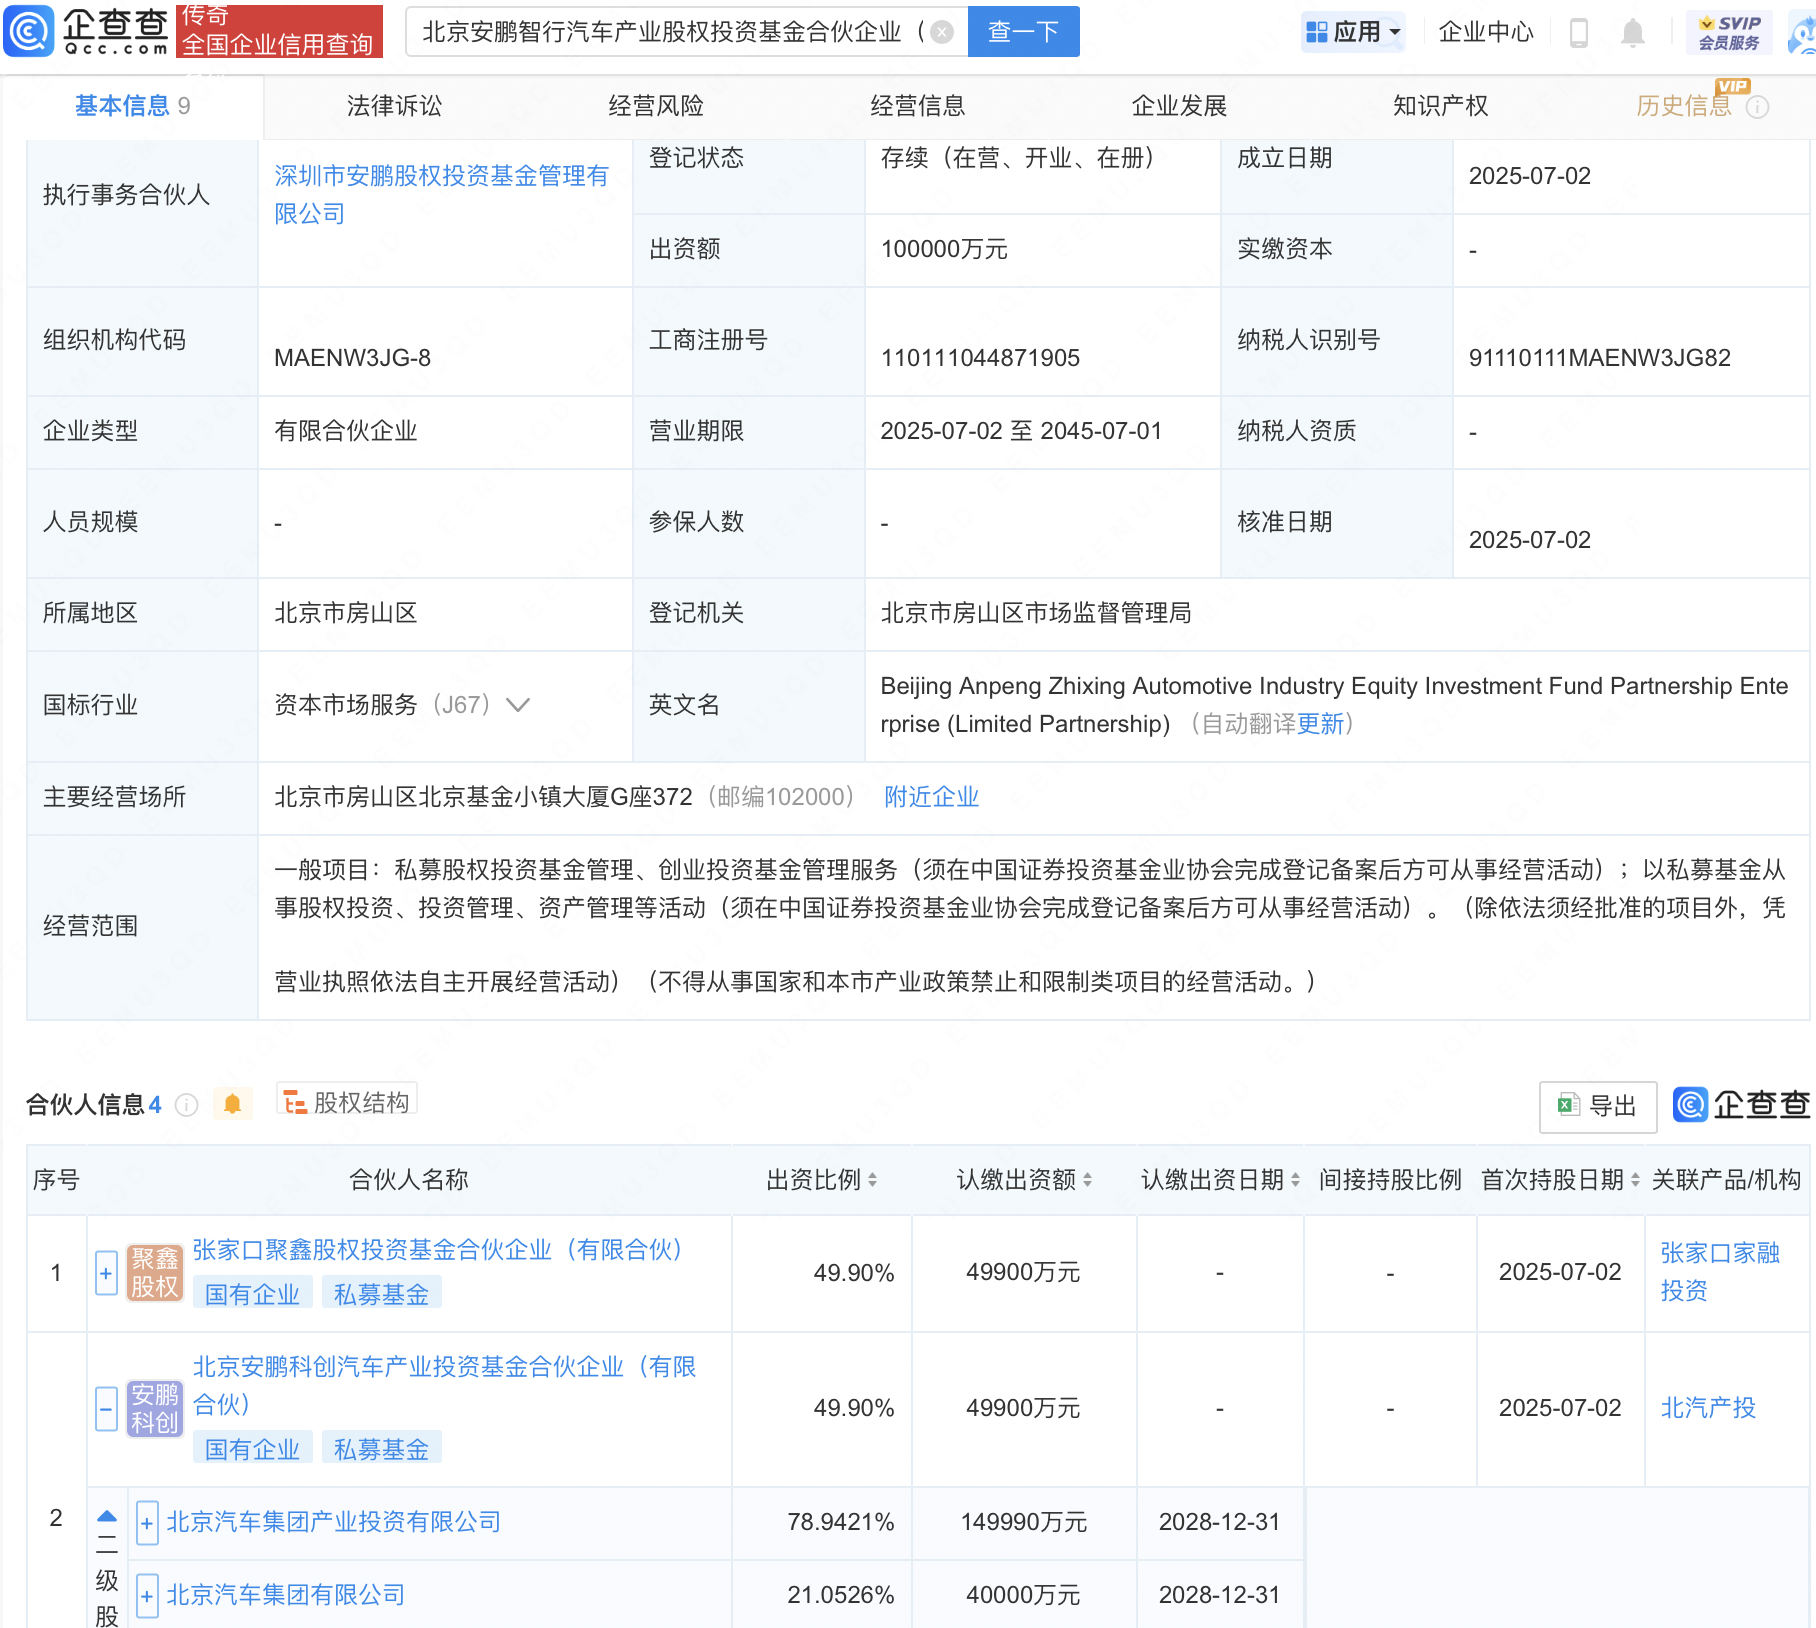Open 深圳市安鹏股权投资基金管理有限公司 link
This screenshot has height=1628, width=1816.
click(x=441, y=194)
